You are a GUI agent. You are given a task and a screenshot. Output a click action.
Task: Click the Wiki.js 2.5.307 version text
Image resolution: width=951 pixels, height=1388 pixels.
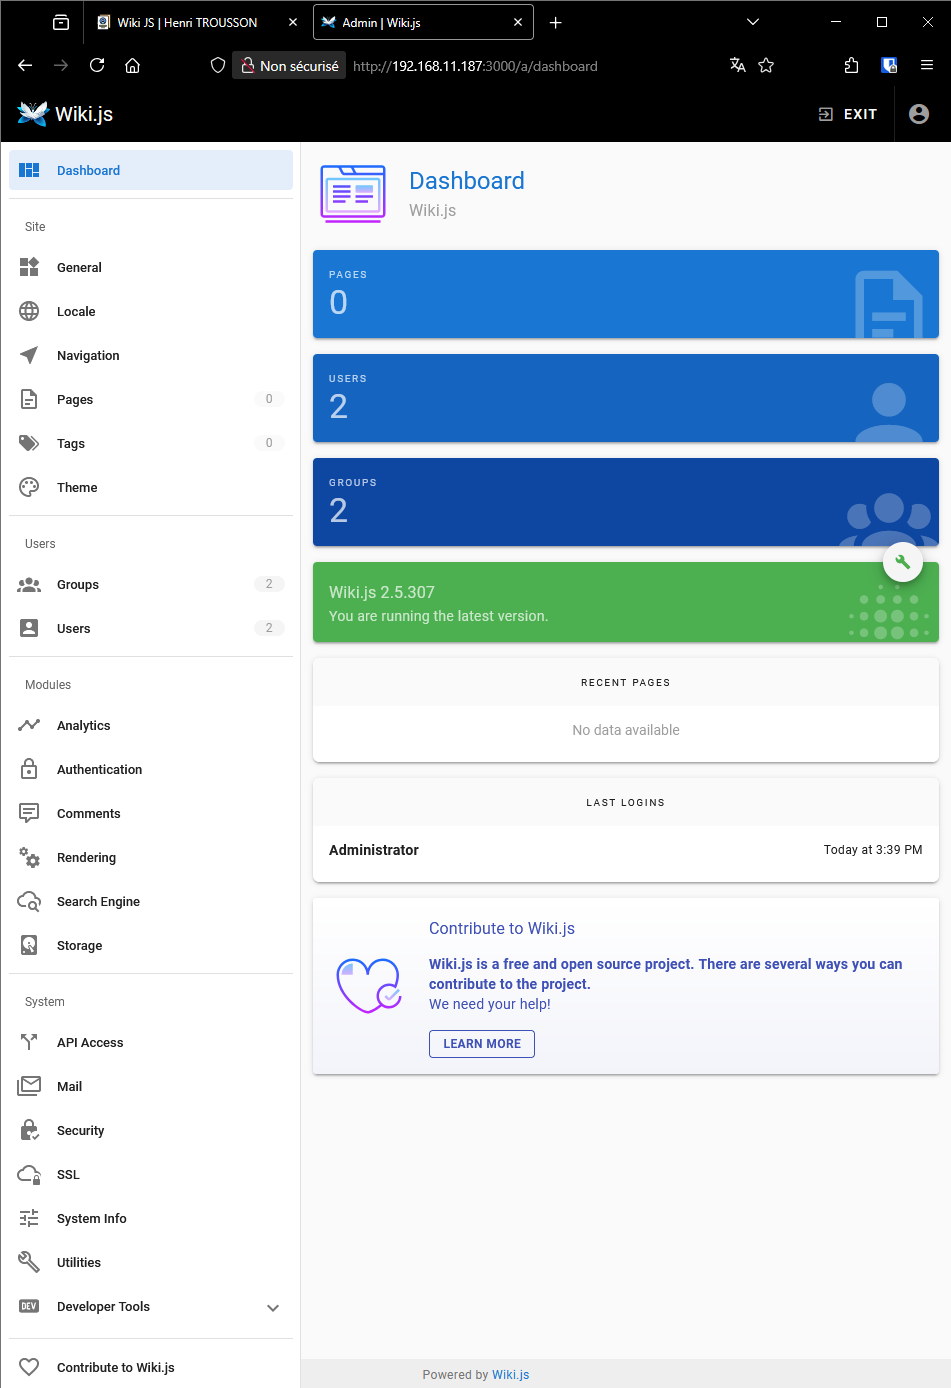pos(382,592)
